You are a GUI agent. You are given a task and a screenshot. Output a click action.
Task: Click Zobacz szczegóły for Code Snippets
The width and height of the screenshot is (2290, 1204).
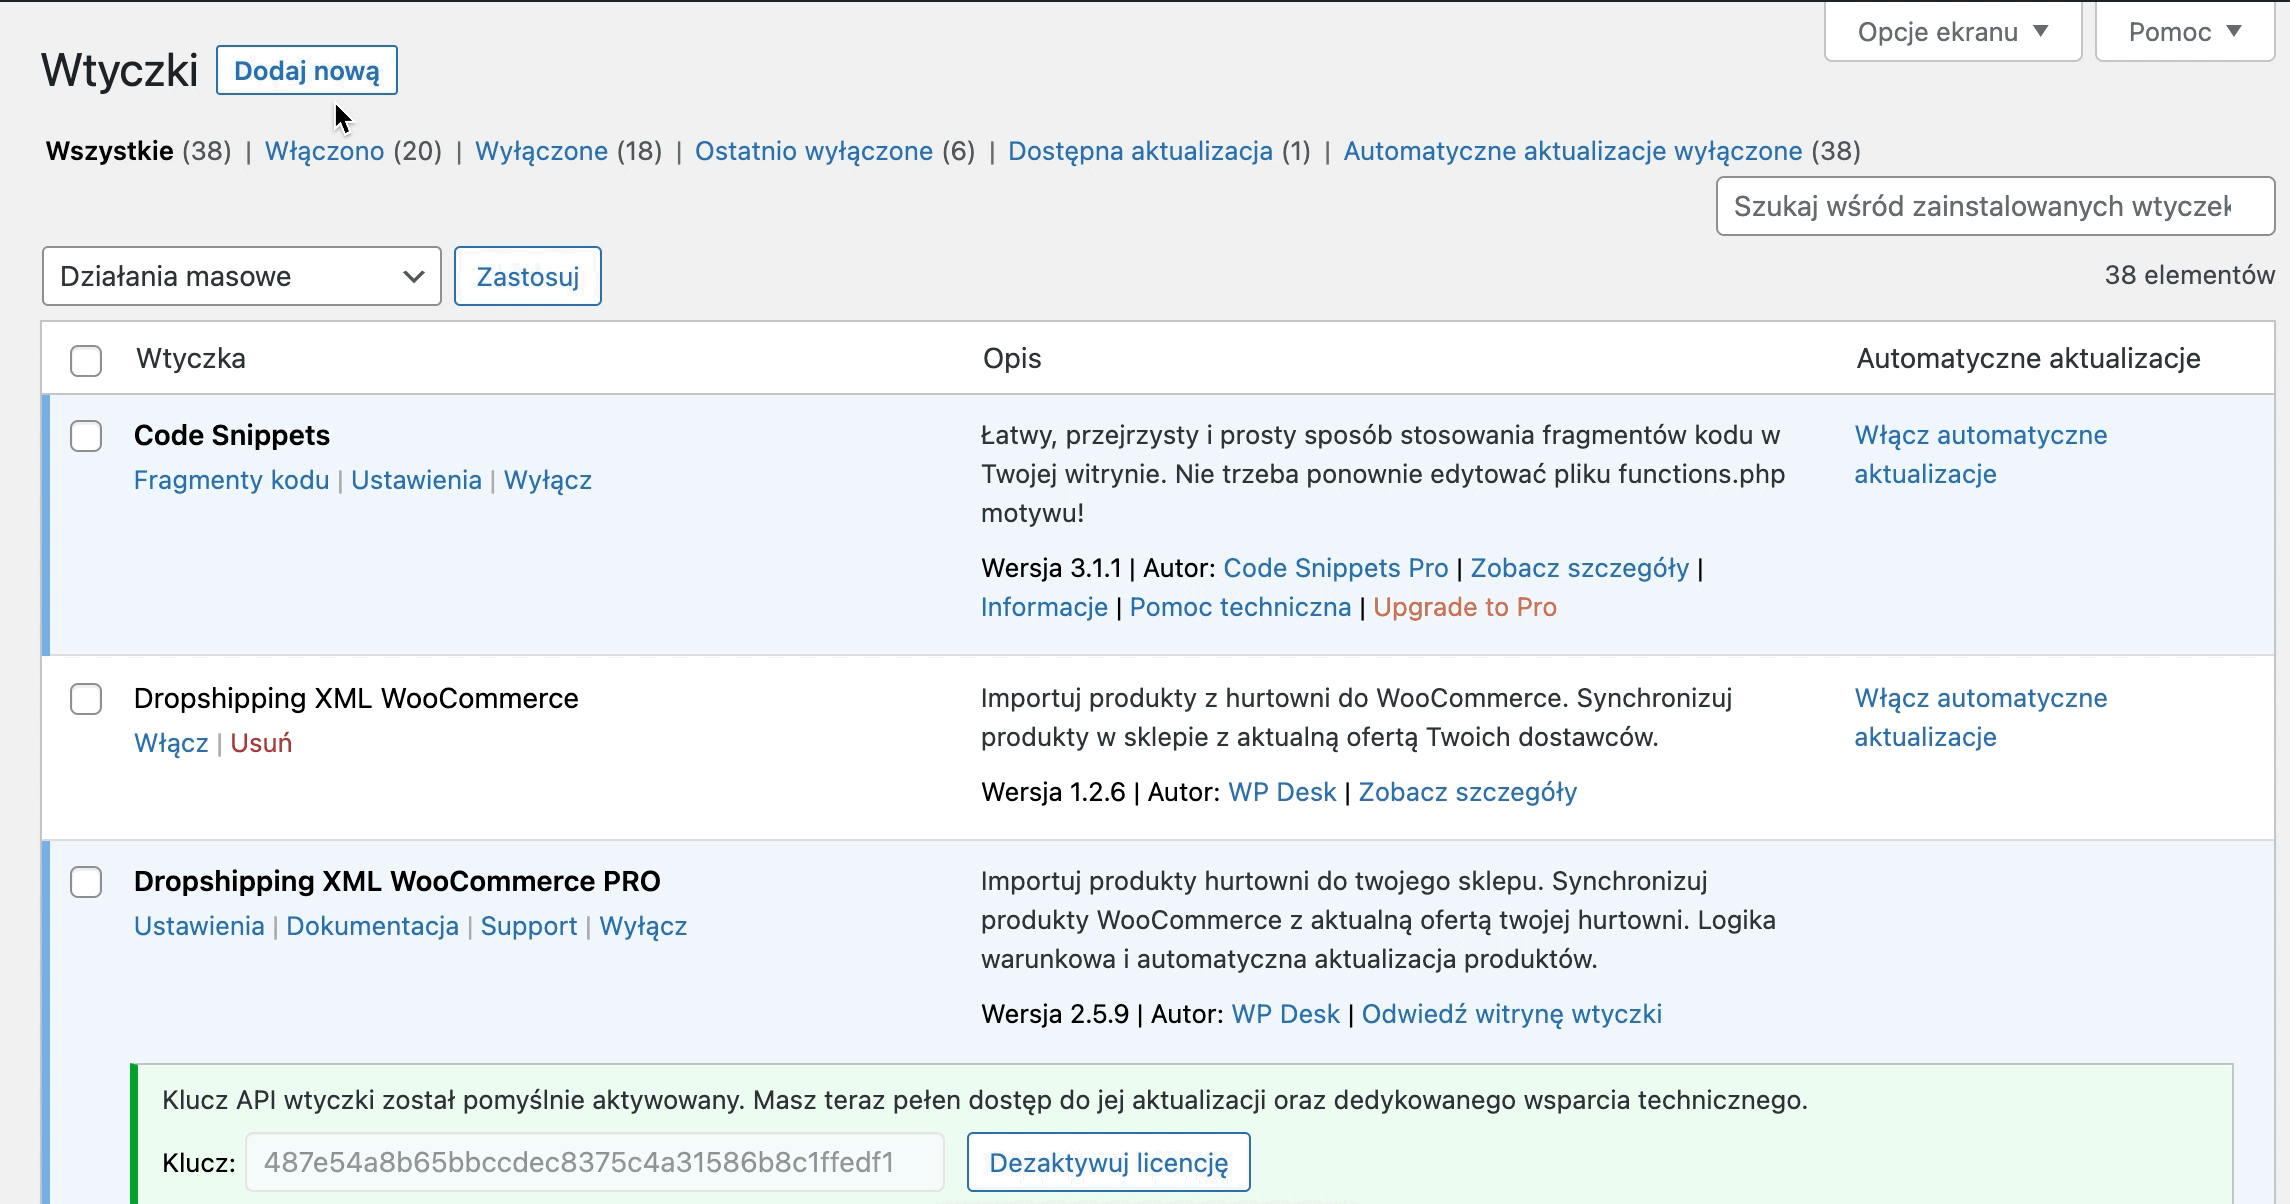(1579, 568)
